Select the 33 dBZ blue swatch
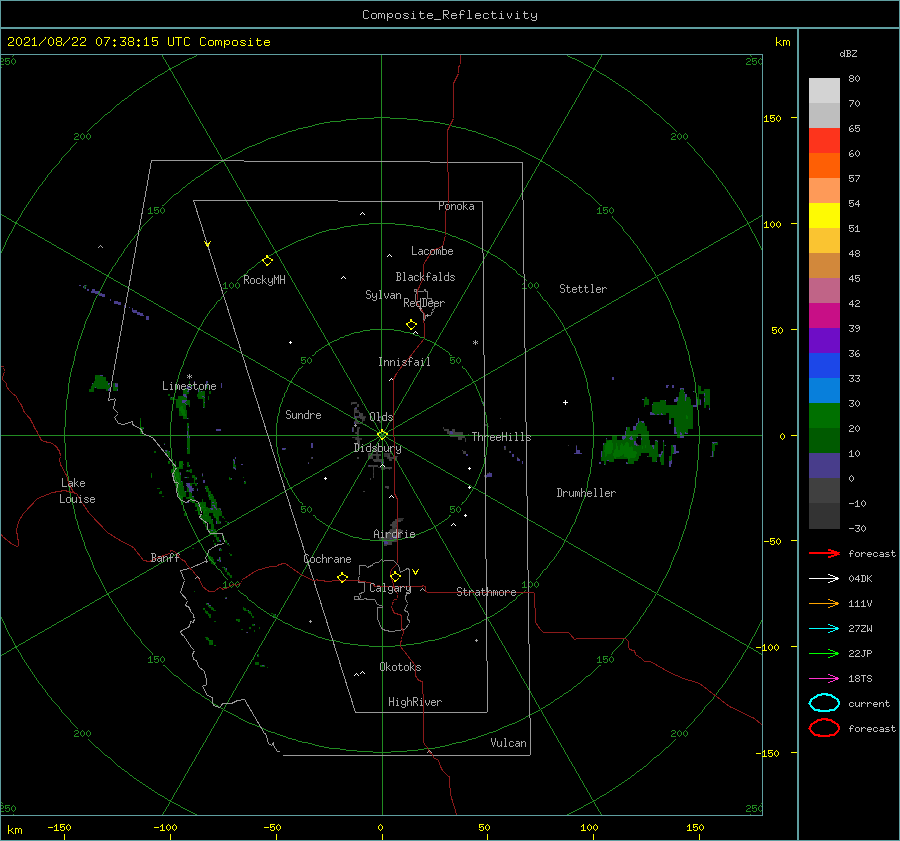Viewport: 900px width, 841px height. [x=824, y=390]
